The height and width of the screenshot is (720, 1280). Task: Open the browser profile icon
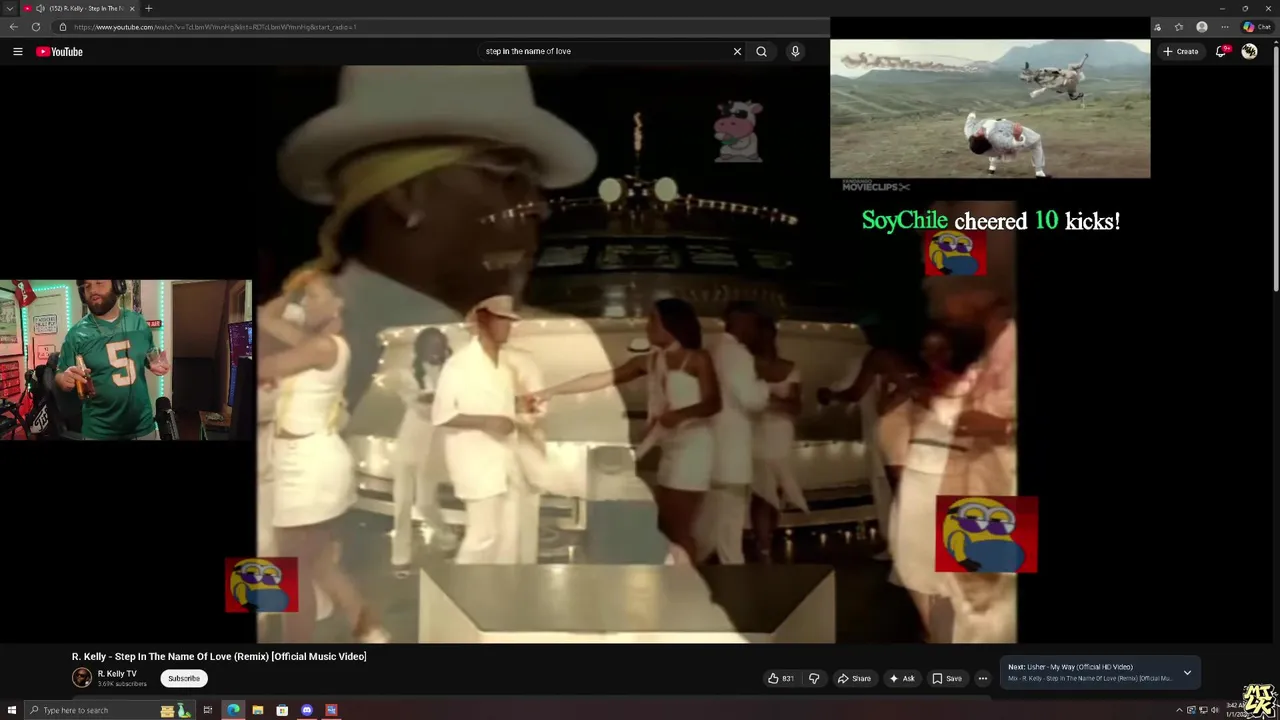[1202, 27]
